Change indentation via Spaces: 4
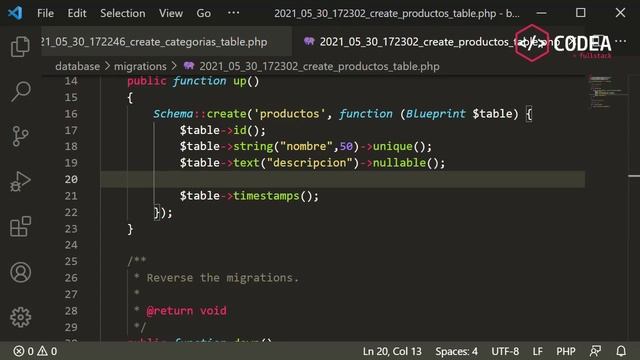 click(x=456, y=351)
